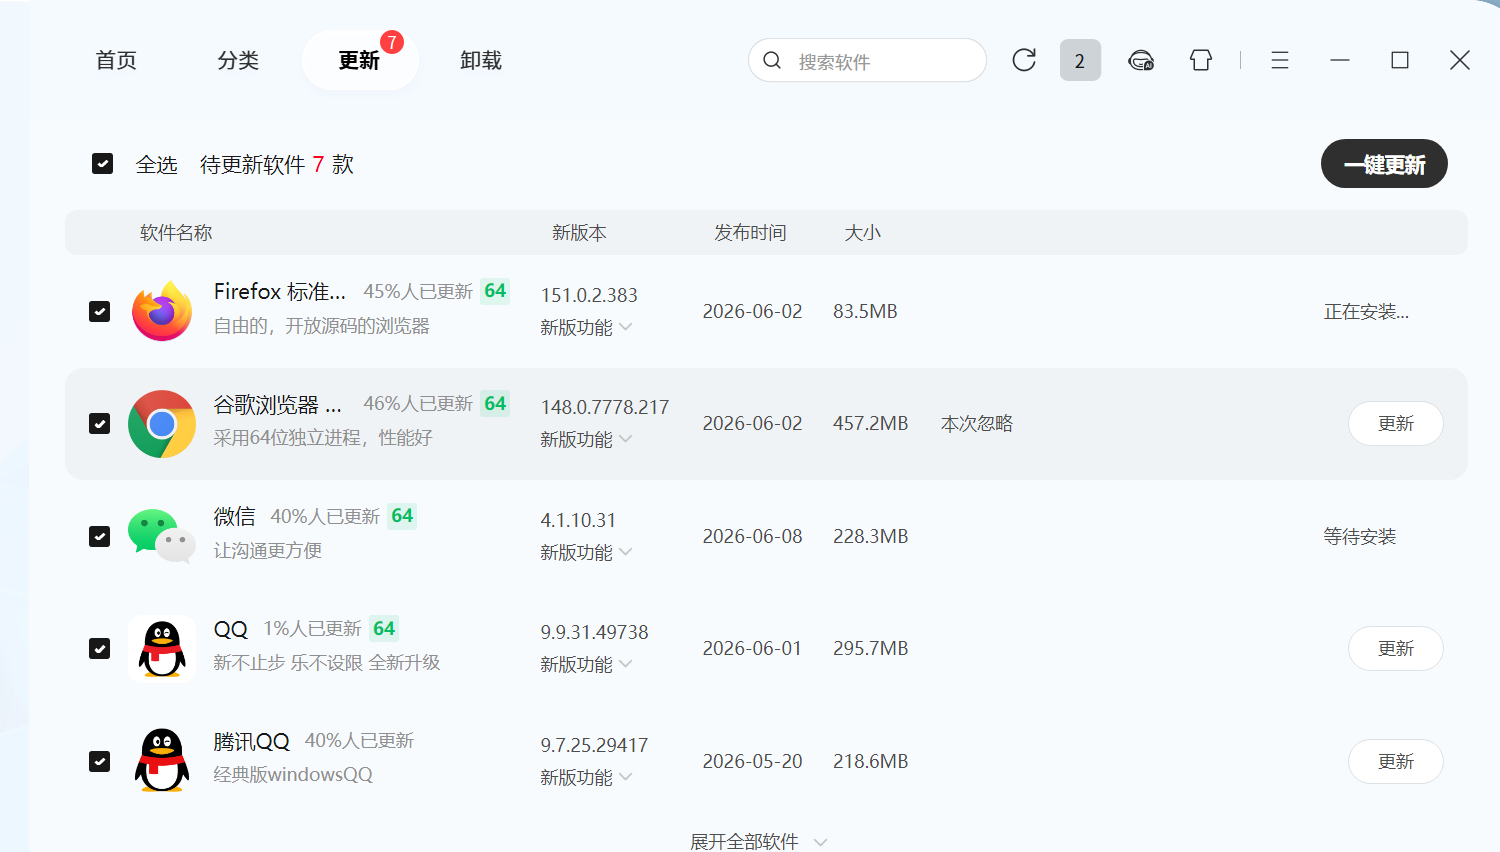Click the 正在安装... status for Firefox
This screenshot has width=1500, height=852.
click(x=1366, y=312)
